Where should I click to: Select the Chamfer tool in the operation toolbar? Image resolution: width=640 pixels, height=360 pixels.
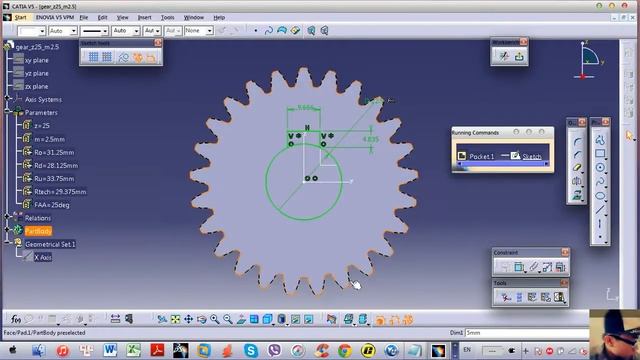click(577, 155)
